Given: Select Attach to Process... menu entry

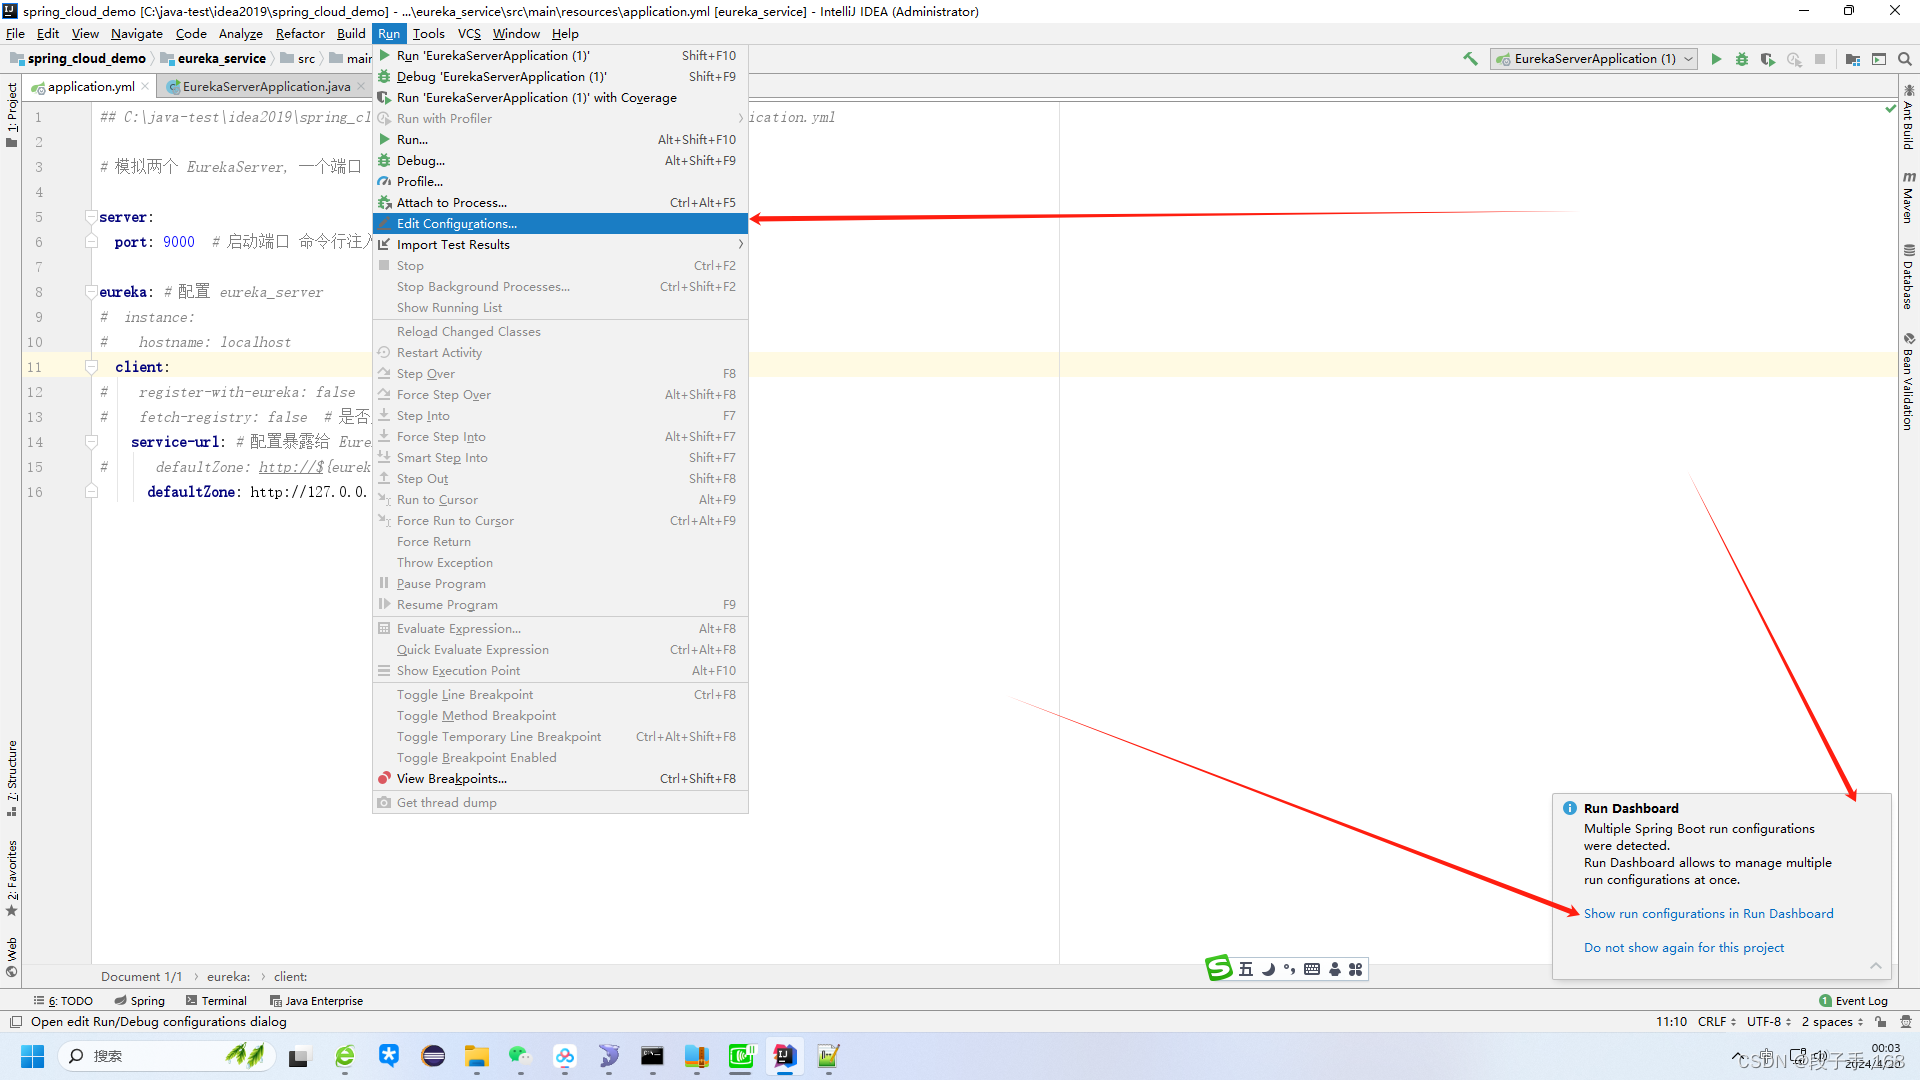Looking at the screenshot, I should (x=560, y=202).
